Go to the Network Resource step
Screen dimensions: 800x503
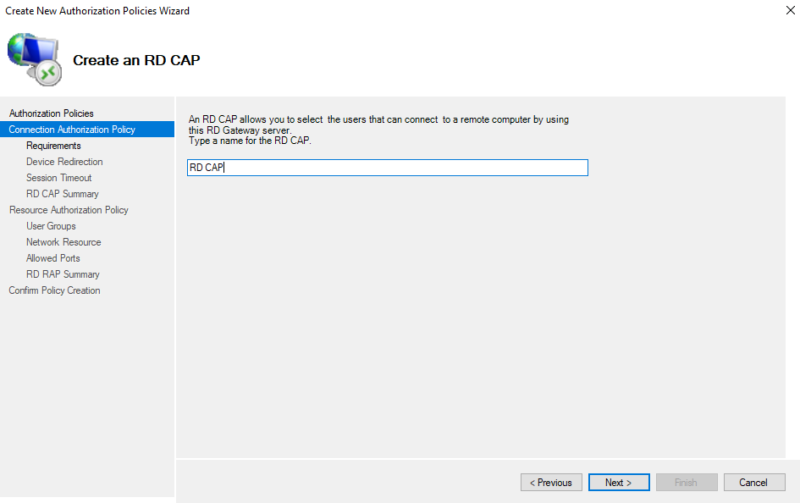pyautogui.click(x=63, y=242)
